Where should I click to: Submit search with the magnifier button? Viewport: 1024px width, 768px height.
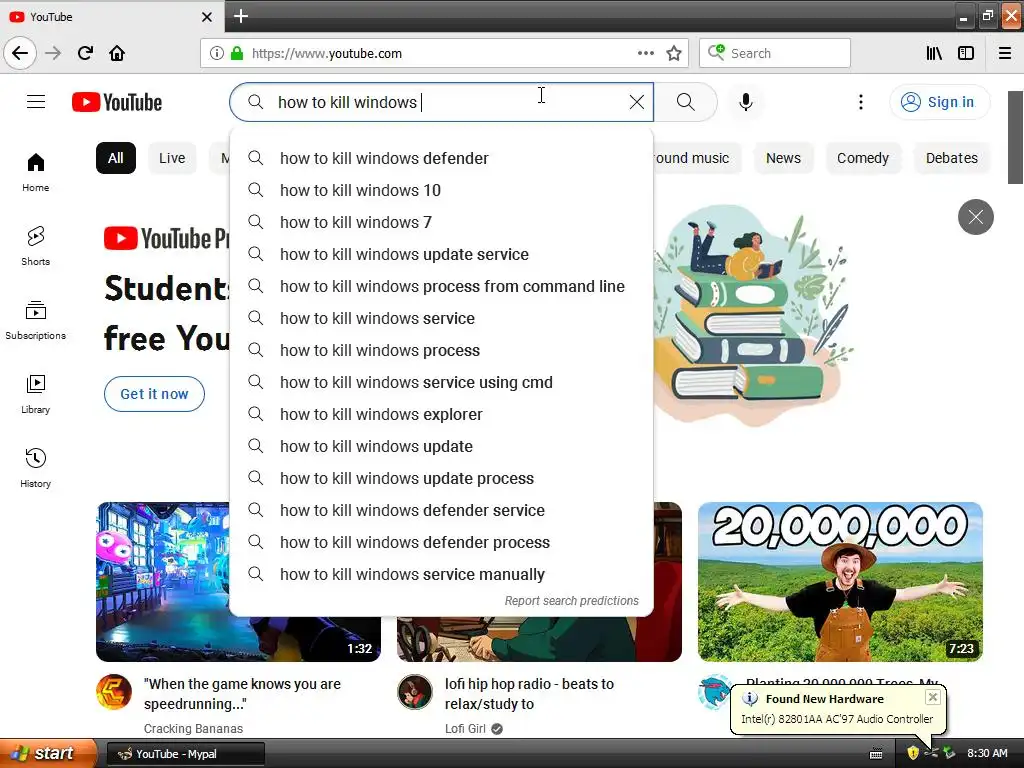(686, 102)
